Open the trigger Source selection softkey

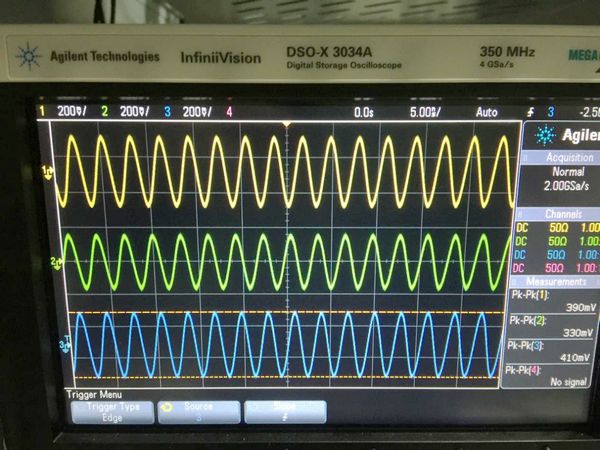[198, 412]
